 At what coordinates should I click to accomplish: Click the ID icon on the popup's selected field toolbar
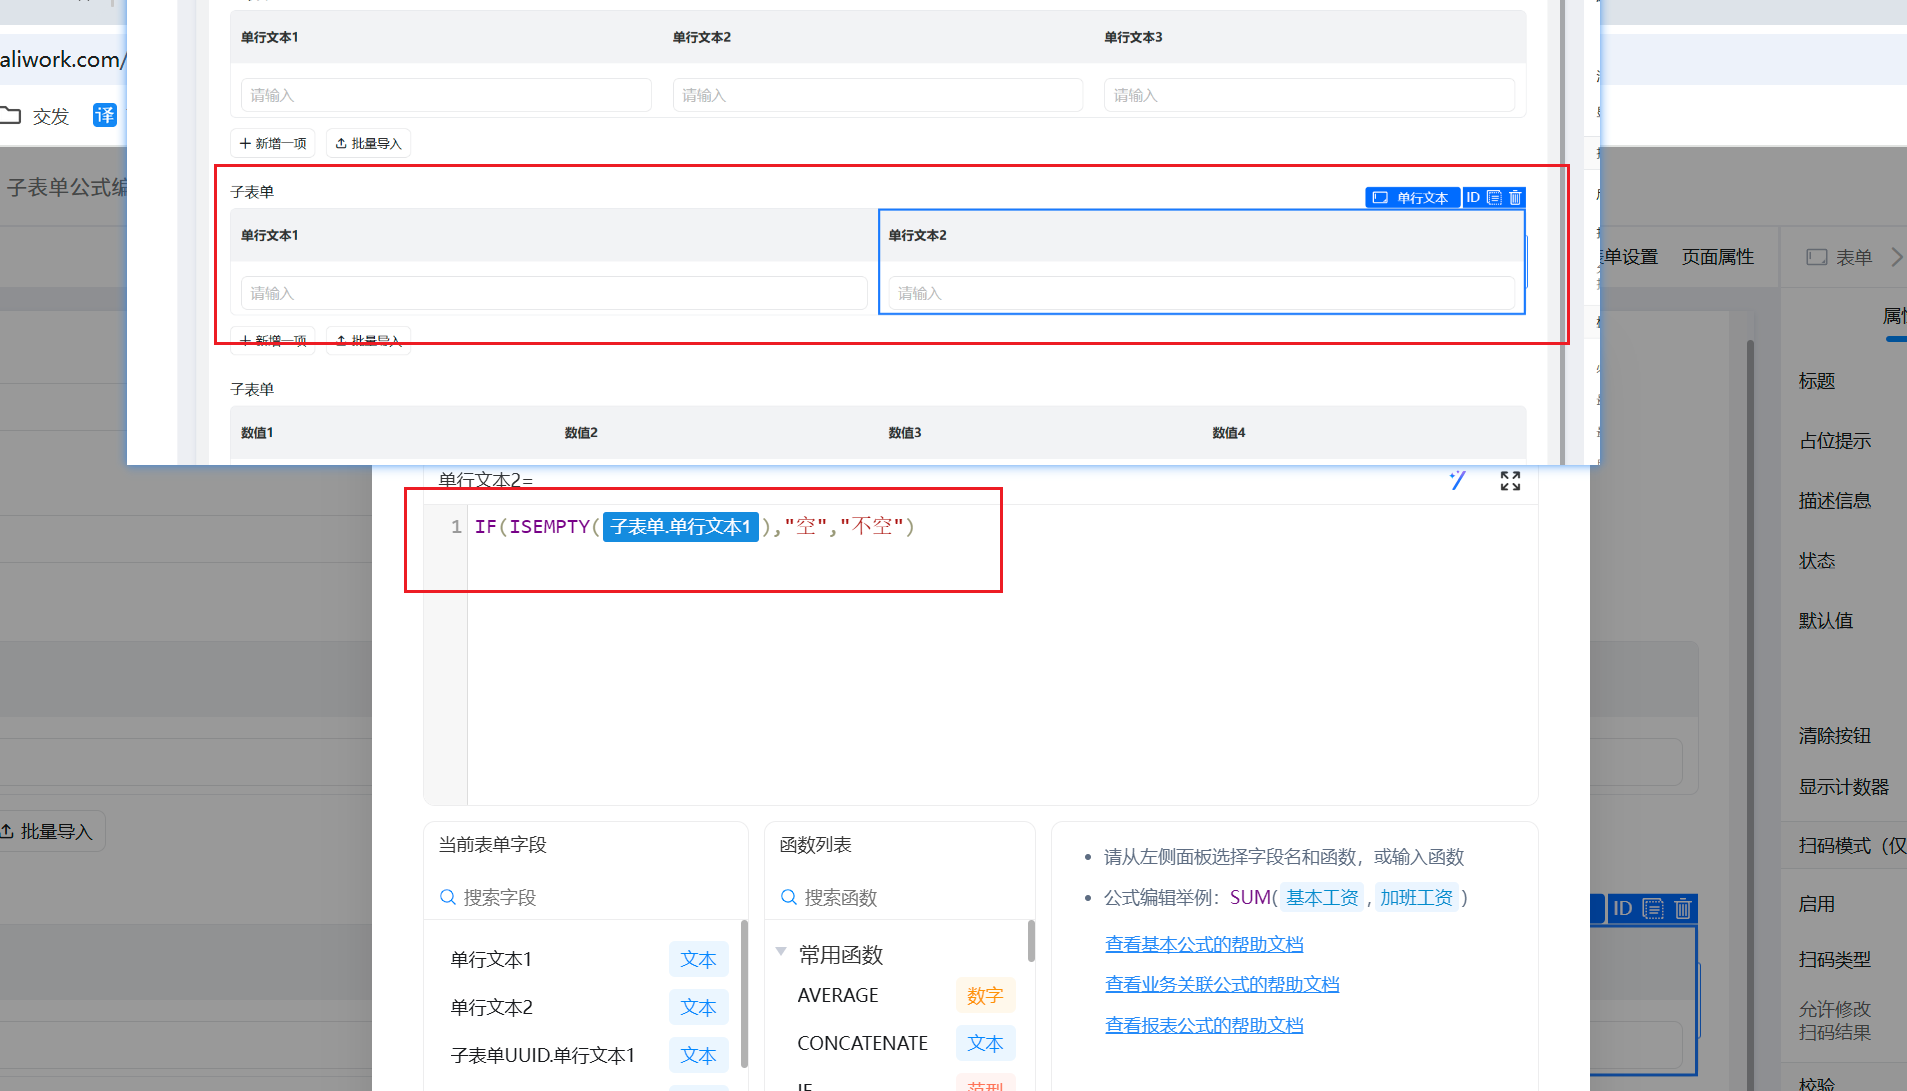coord(1473,198)
